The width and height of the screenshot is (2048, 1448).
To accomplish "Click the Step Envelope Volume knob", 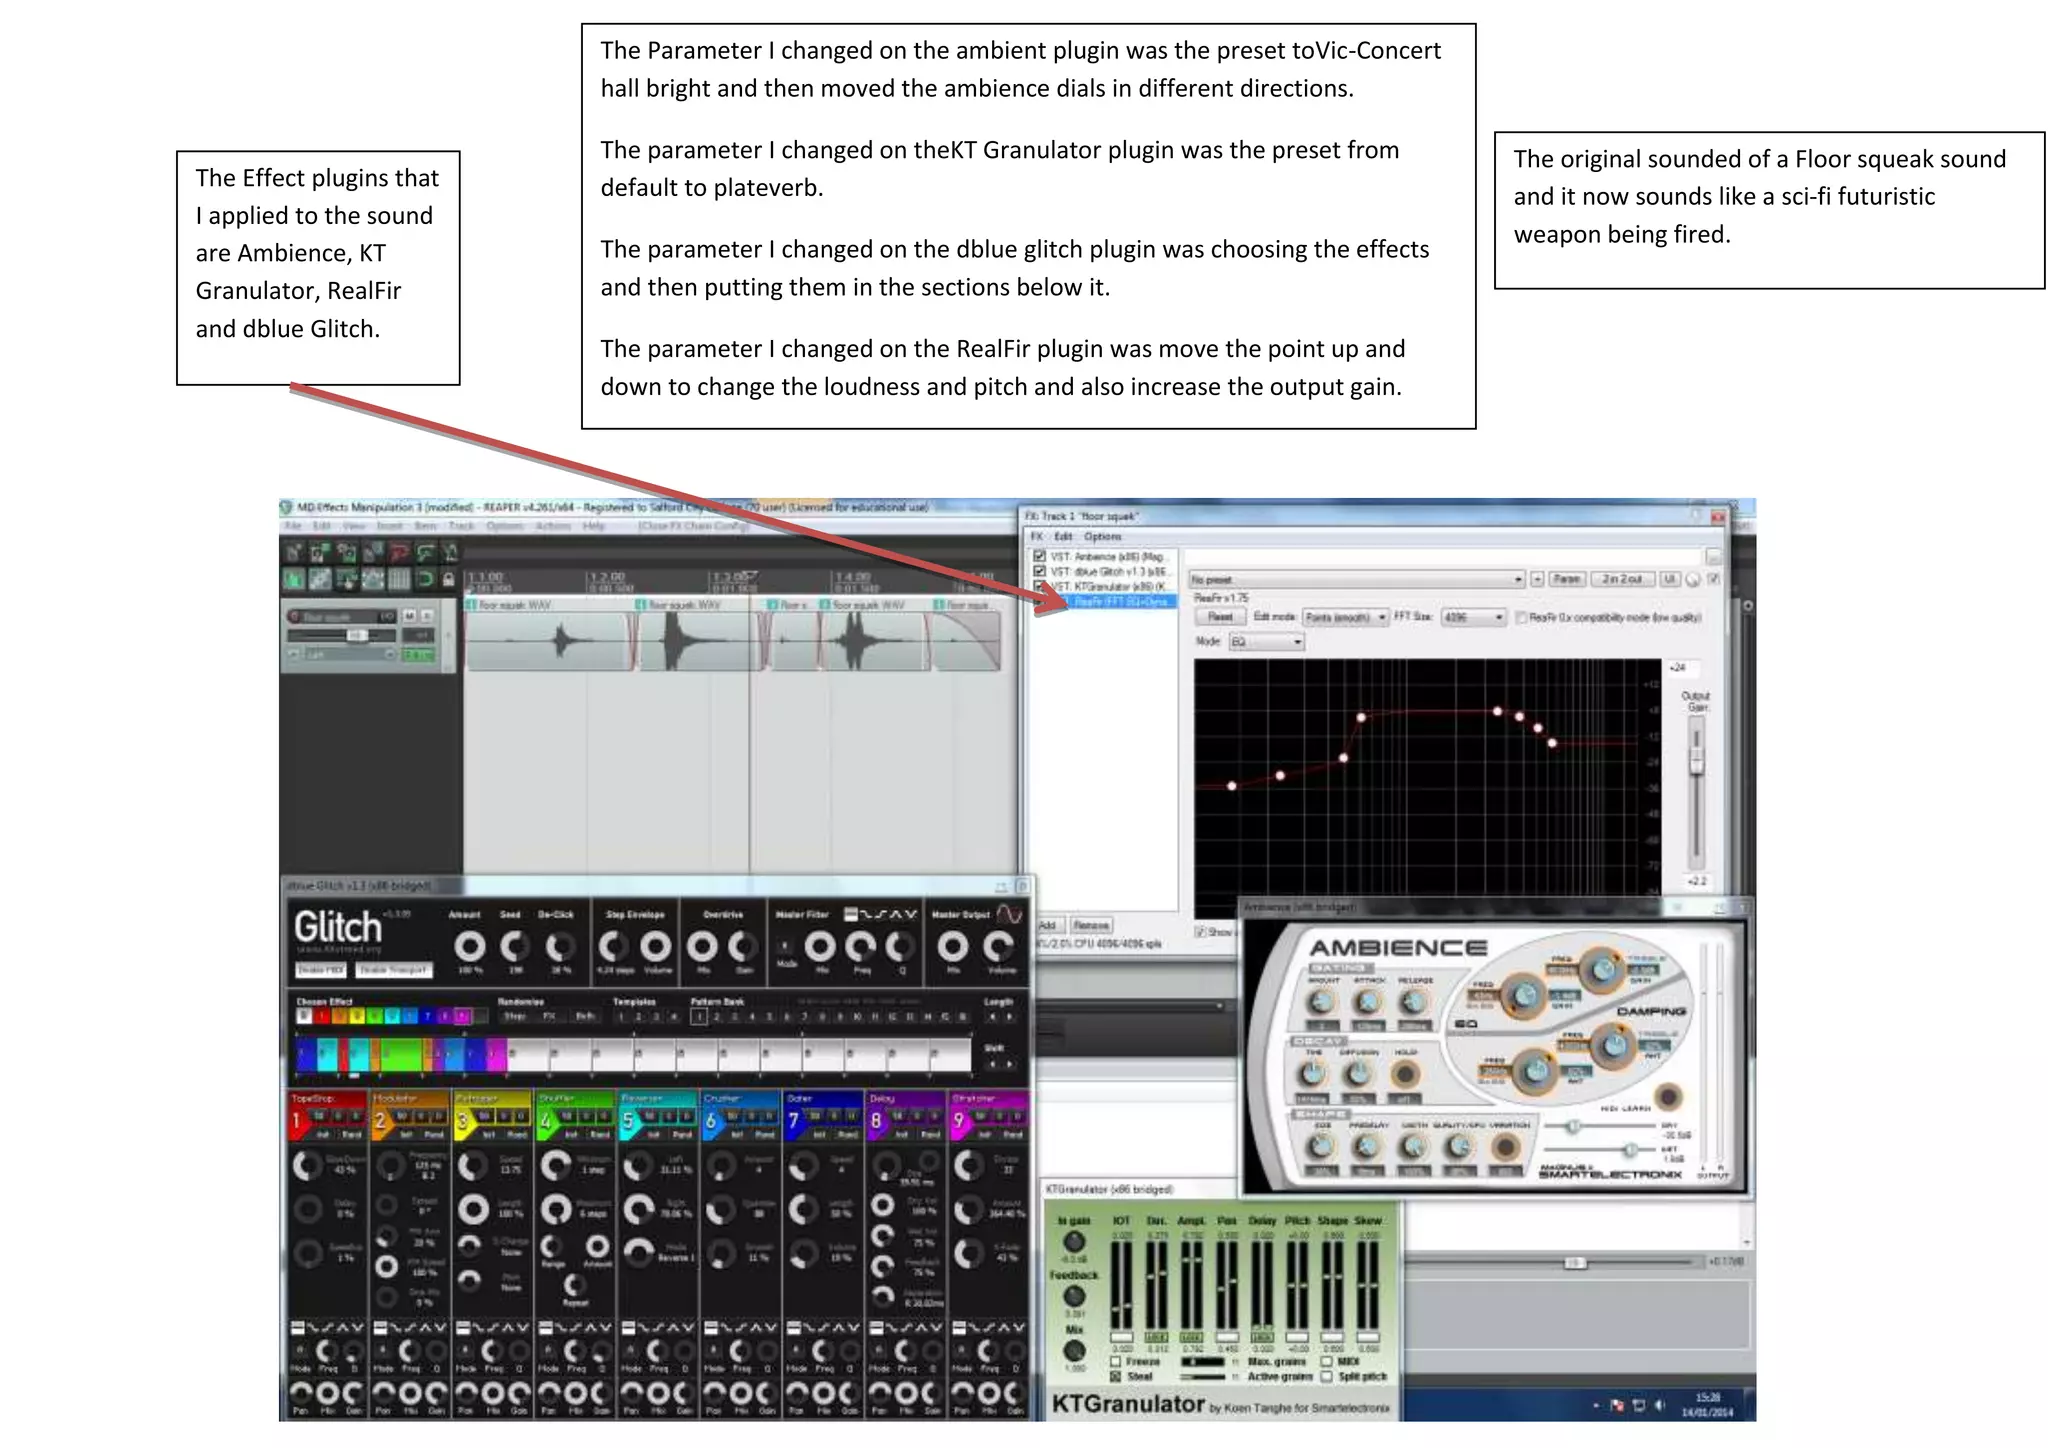I will click(x=656, y=945).
